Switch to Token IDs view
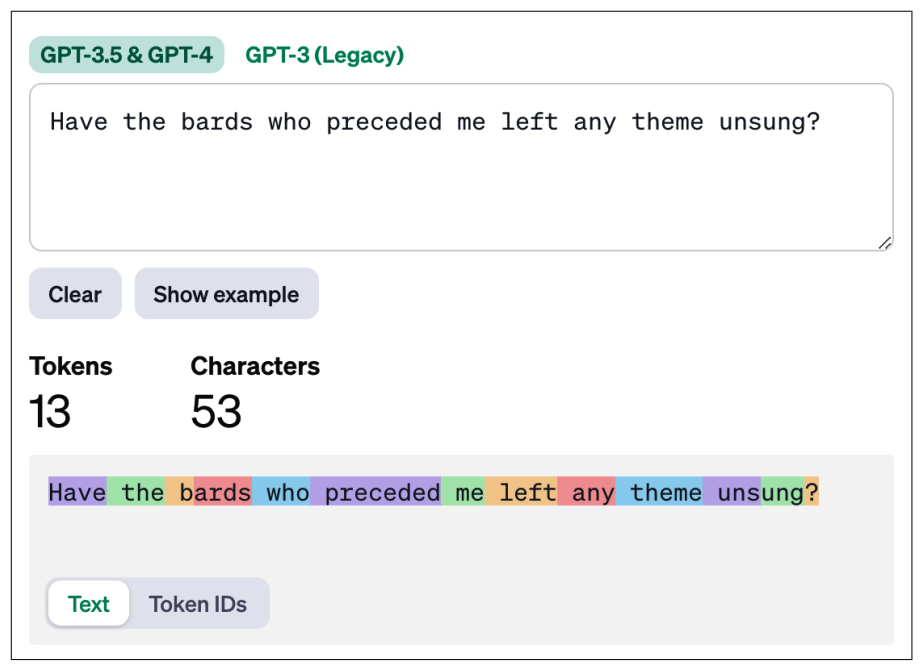 [x=198, y=604]
